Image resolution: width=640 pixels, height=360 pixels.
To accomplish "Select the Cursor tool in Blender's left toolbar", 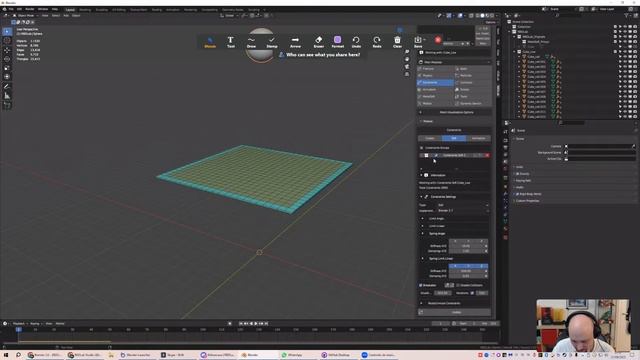I will (x=7, y=40).
